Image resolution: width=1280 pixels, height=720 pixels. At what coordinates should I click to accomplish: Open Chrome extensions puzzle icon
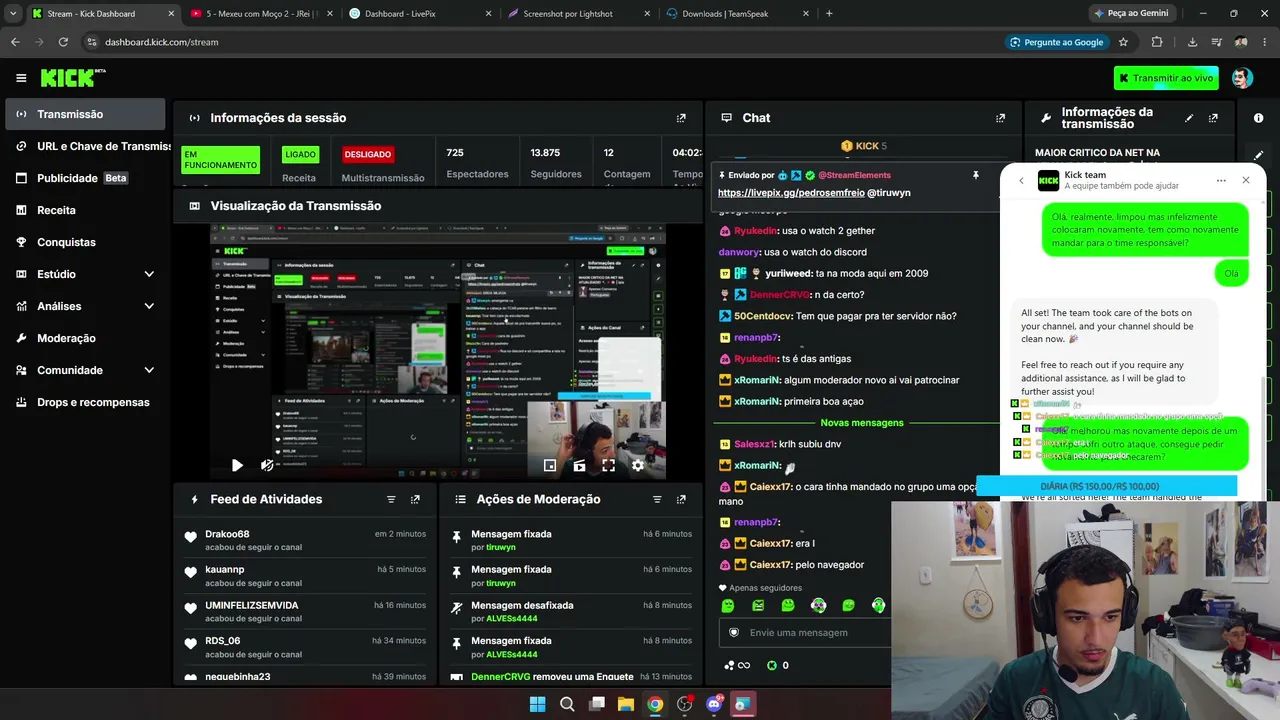pos(1157,42)
